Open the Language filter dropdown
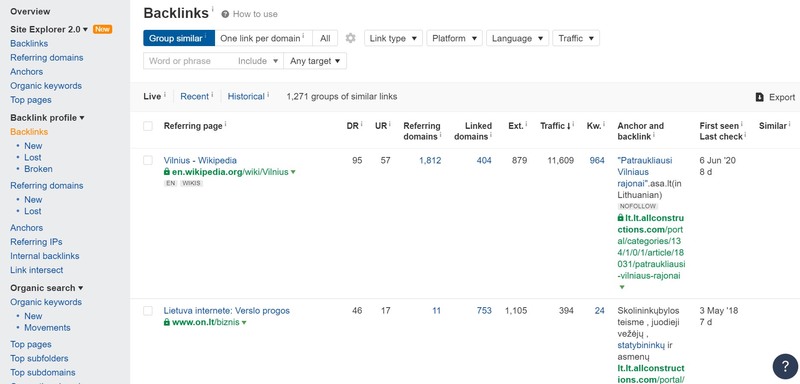 (x=517, y=38)
